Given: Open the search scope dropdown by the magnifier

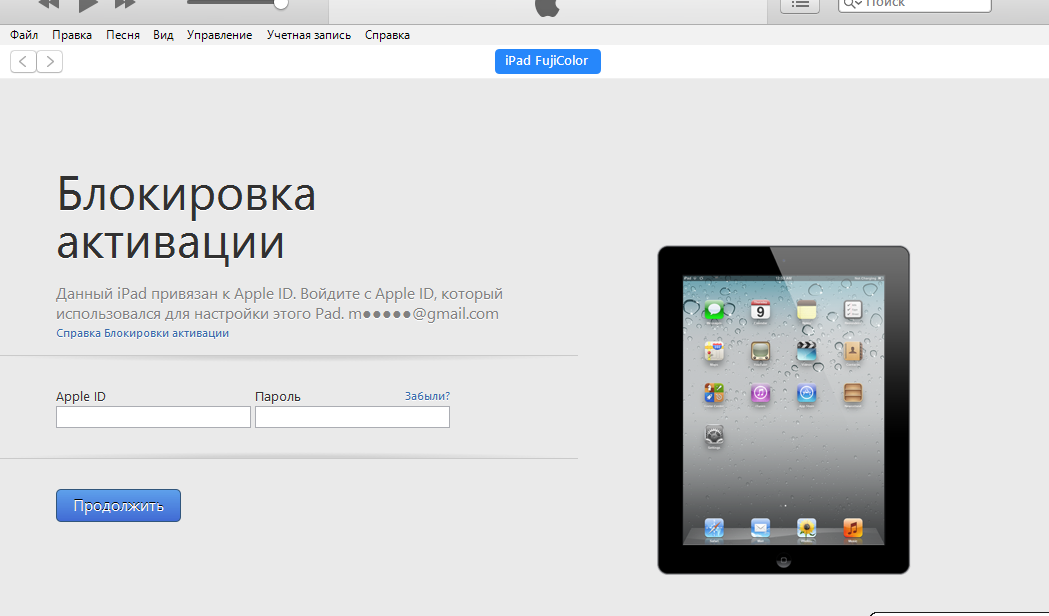Looking at the screenshot, I should click(x=855, y=5).
